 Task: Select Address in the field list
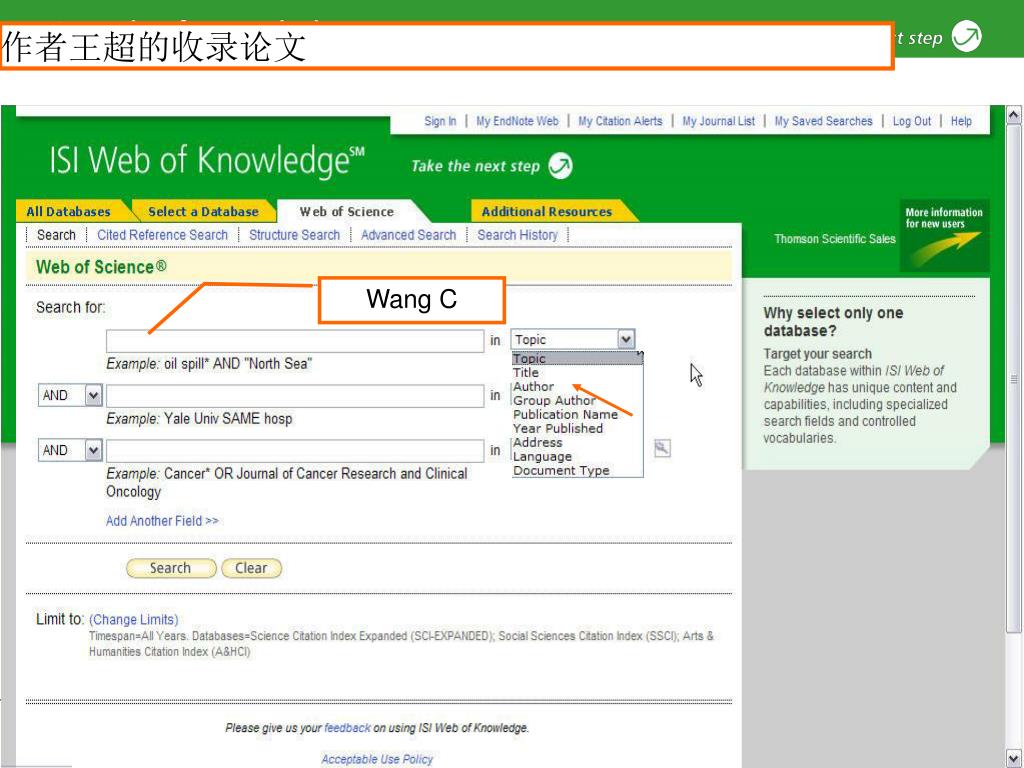(x=537, y=443)
